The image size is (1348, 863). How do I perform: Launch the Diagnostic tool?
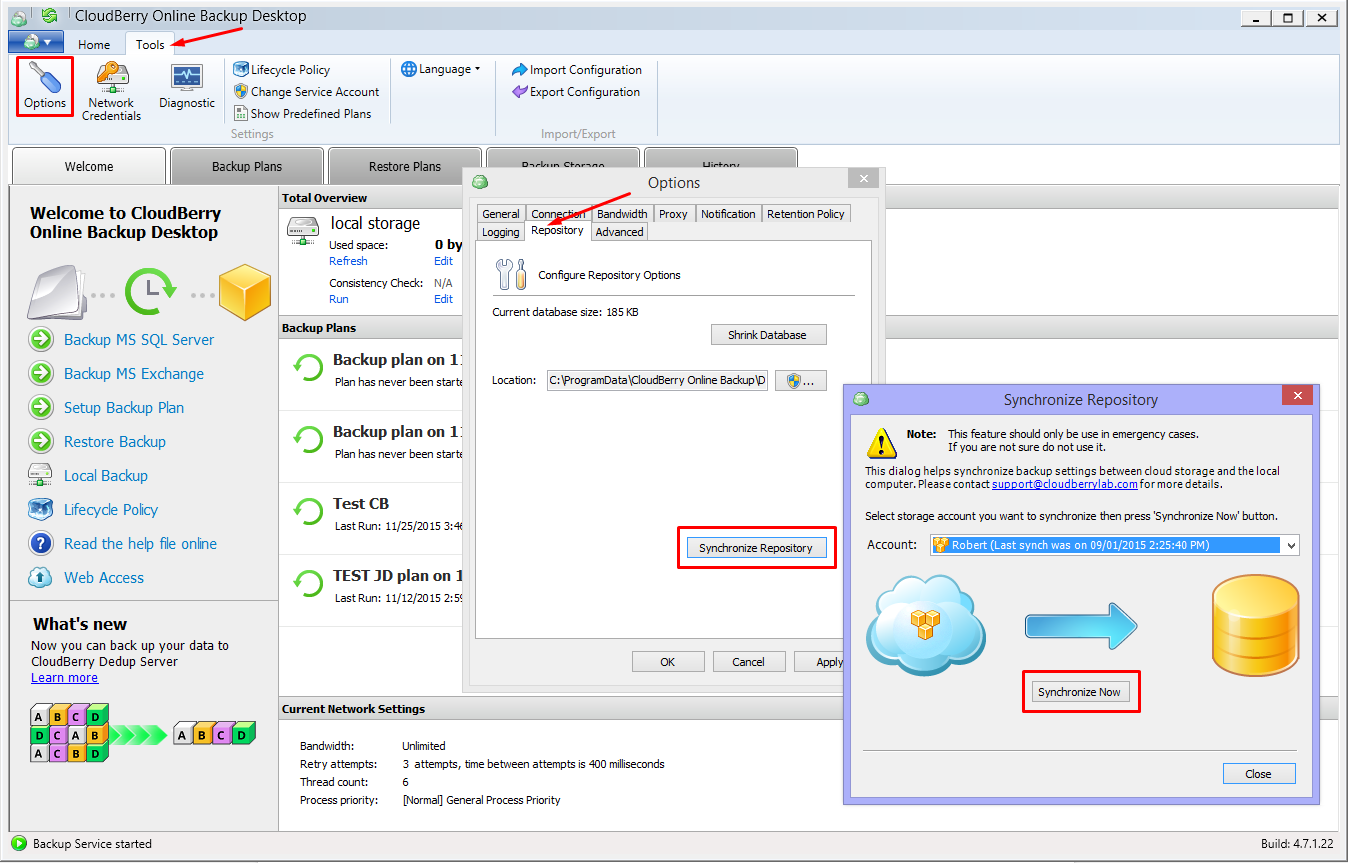(186, 85)
